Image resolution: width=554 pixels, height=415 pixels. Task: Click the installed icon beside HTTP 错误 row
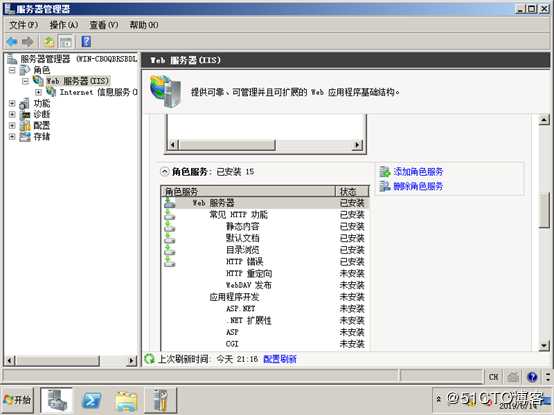[170, 262]
